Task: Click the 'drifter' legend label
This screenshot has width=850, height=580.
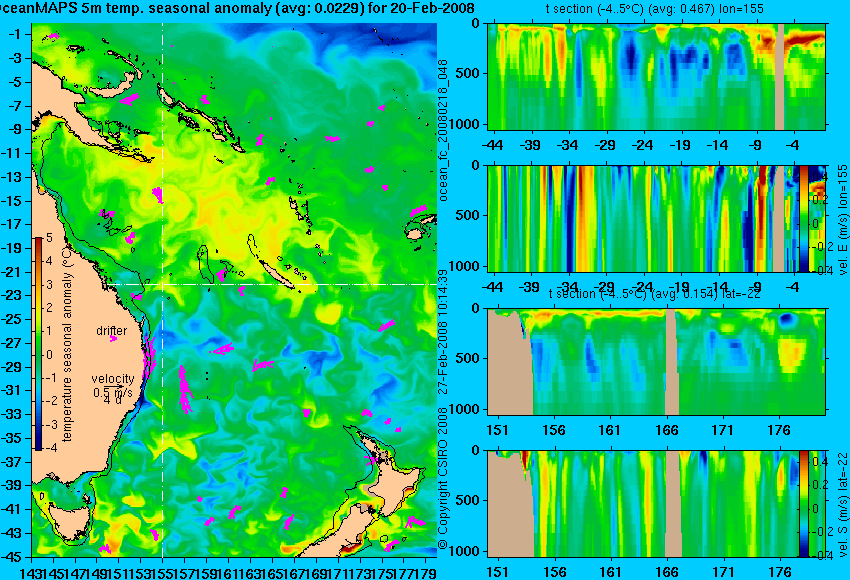Action: pos(112,331)
